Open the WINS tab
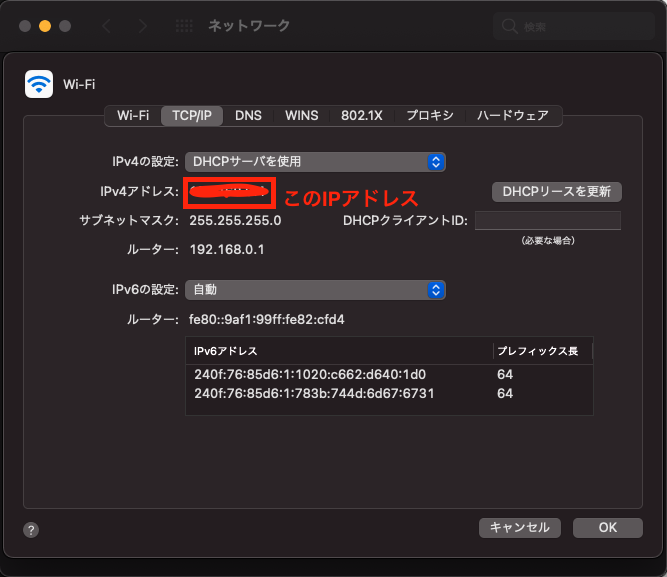This screenshot has height=577, width=667. click(x=302, y=116)
